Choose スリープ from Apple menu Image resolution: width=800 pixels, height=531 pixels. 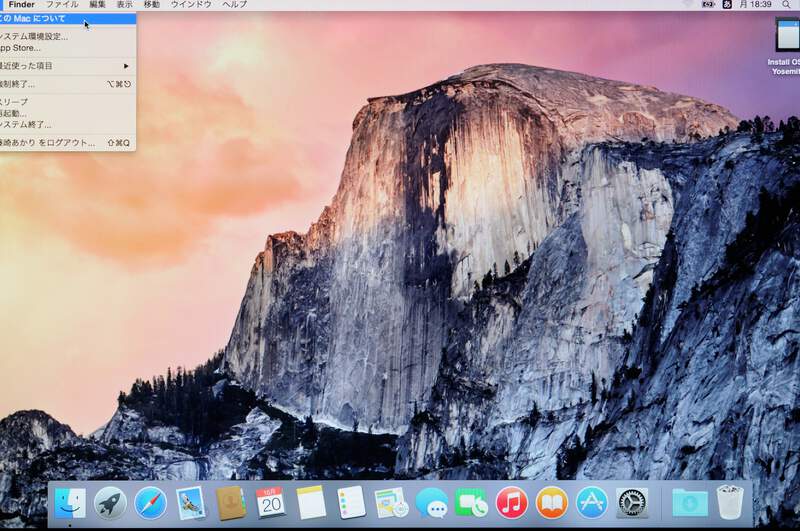pyautogui.click(x=68, y=102)
